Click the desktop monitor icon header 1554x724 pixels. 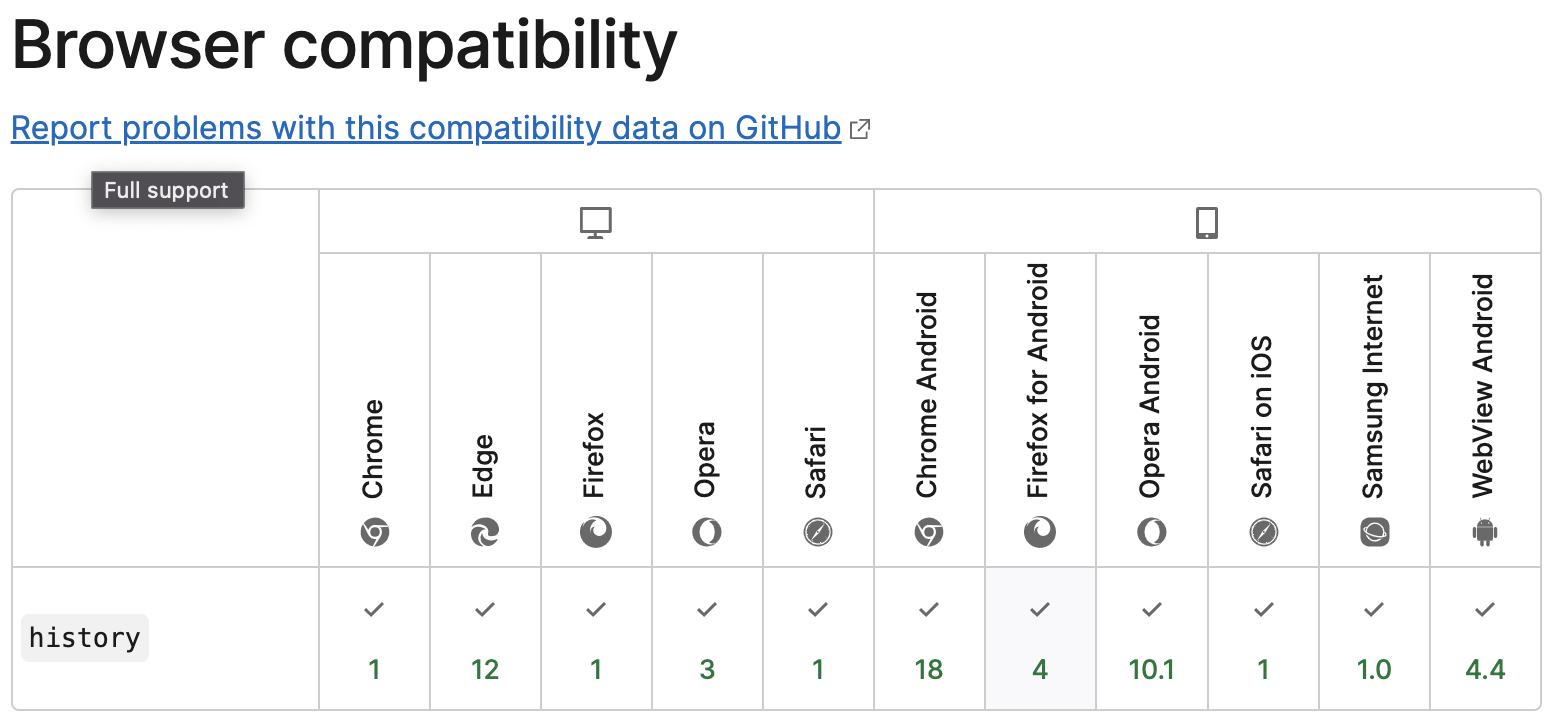(596, 222)
